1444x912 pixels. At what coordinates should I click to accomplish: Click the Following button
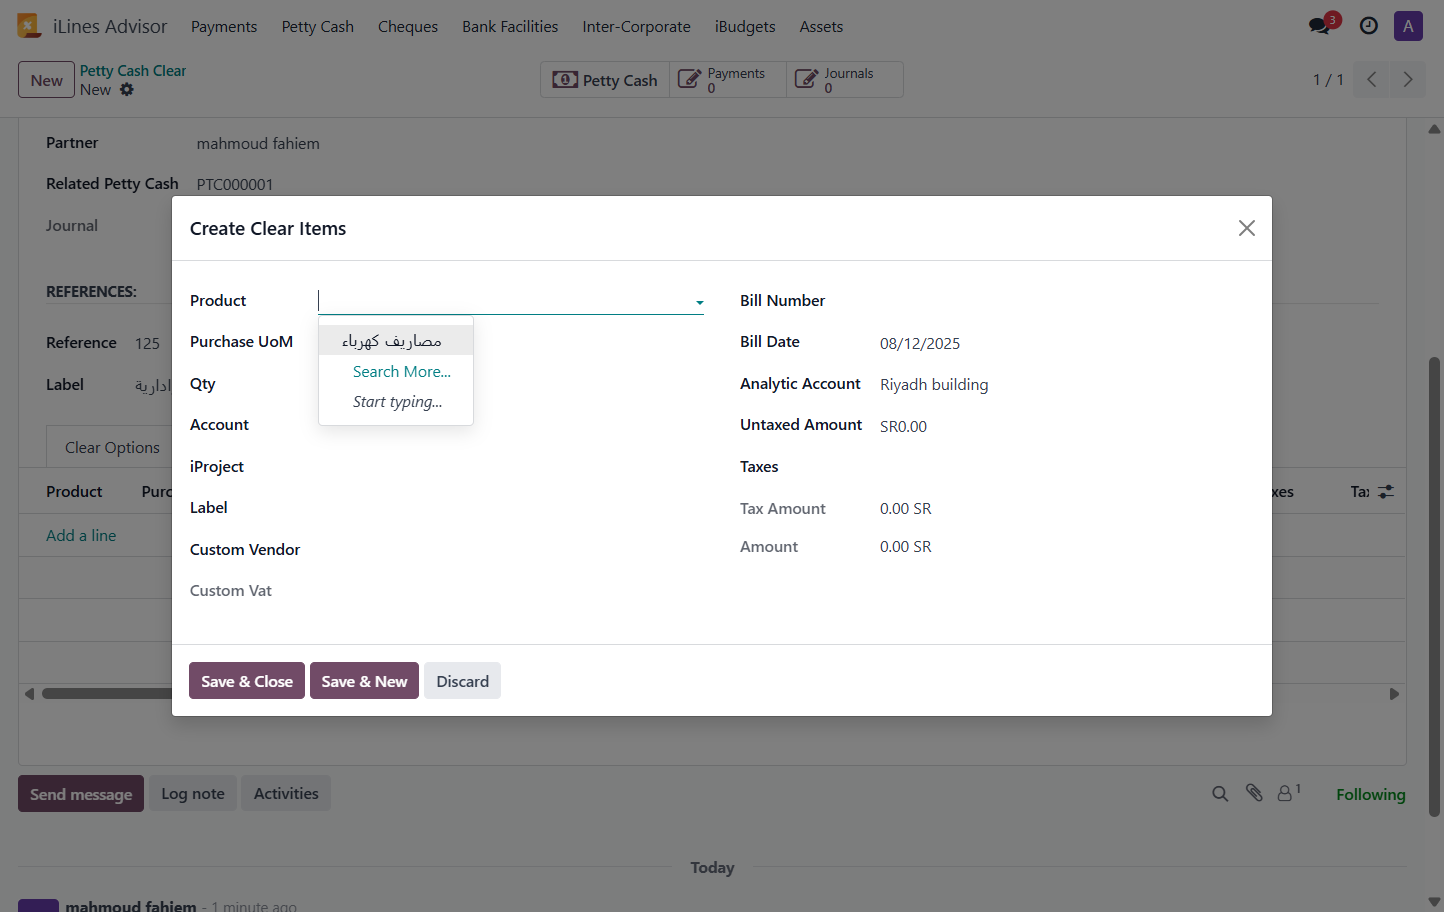[x=1371, y=795]
